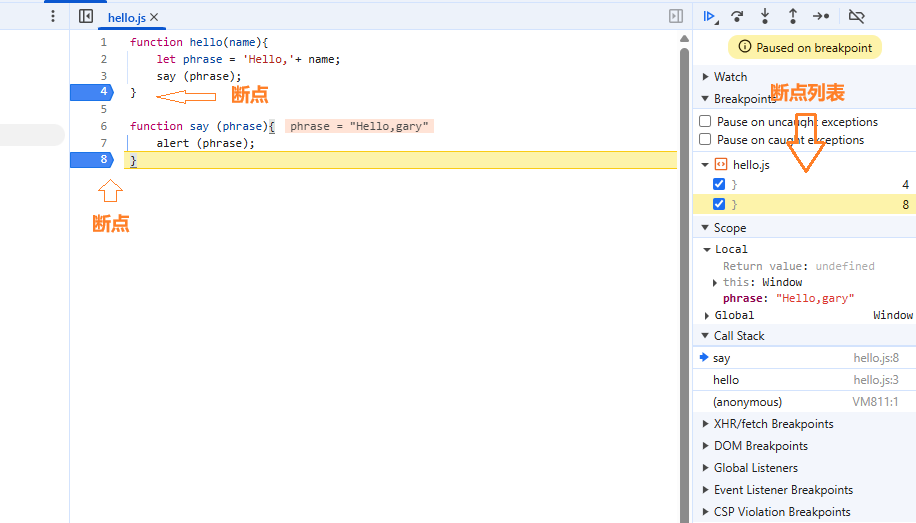Enable Pause on uncaught exceptions
916x523 pixels.
[705, 121]
